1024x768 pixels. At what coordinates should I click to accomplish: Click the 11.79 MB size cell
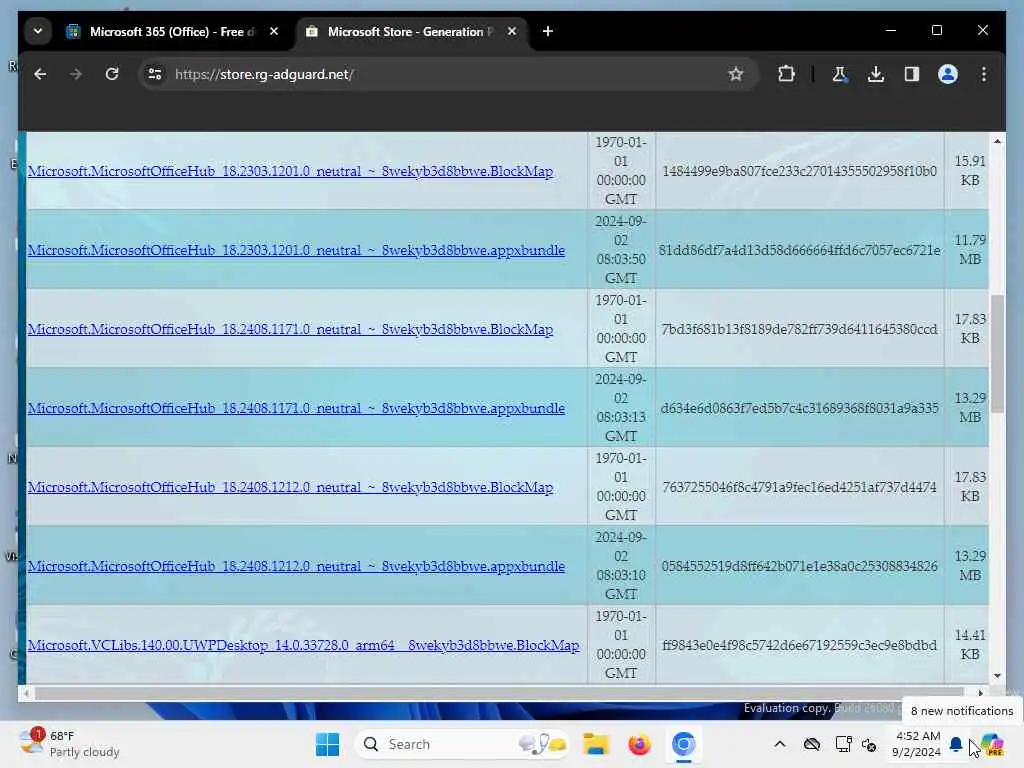(x=970, y=249)
